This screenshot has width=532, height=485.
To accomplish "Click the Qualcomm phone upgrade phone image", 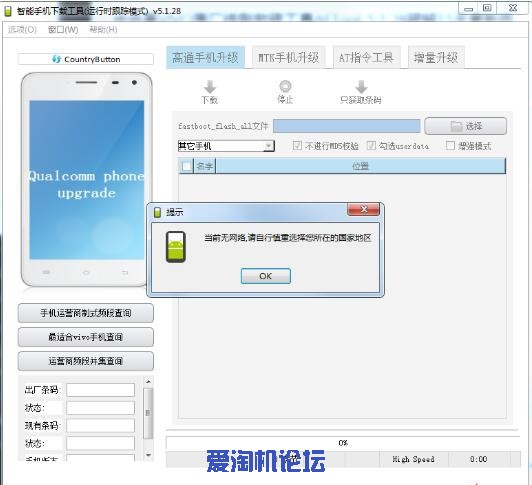I will point(86,180).
